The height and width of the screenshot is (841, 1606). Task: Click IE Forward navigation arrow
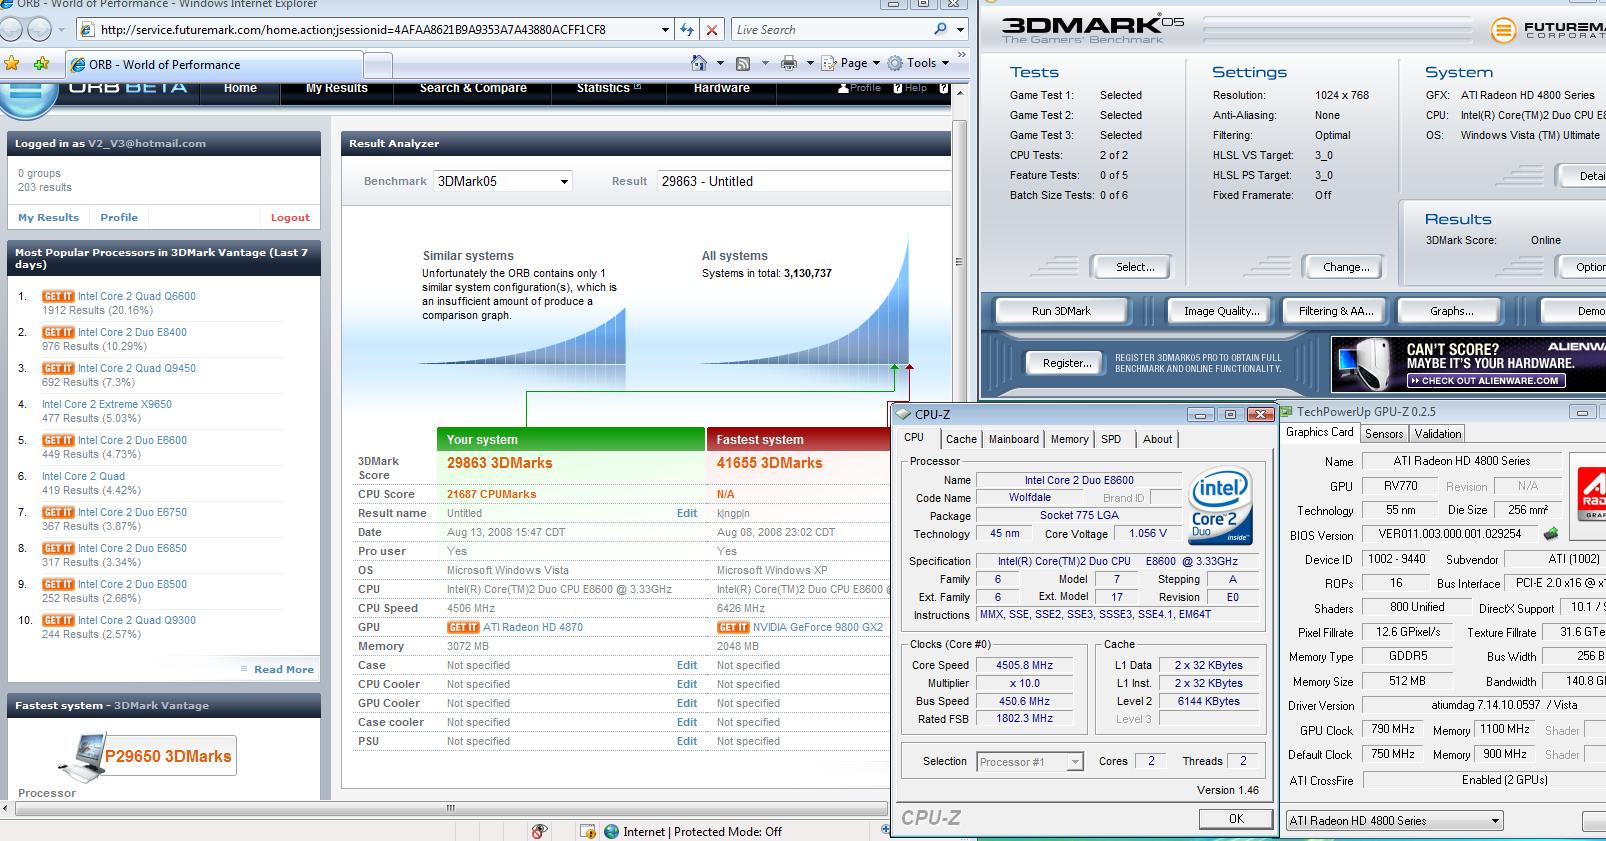tap(39, 30)
